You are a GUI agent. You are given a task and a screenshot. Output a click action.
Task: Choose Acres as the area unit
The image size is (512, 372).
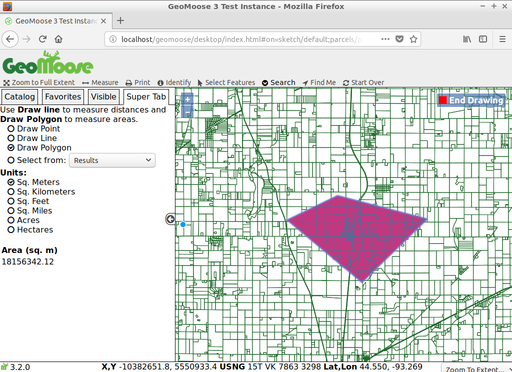23,220
